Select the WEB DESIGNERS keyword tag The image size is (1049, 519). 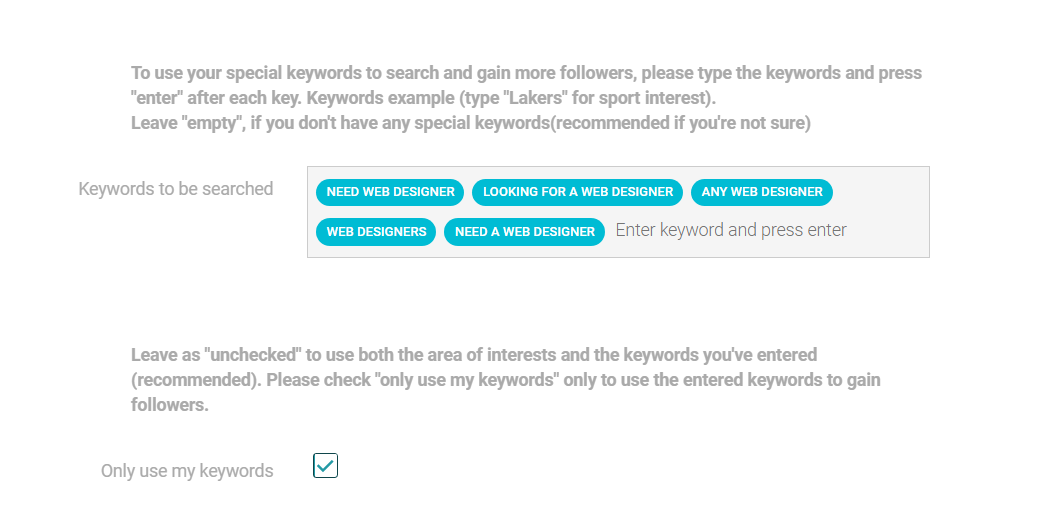[376, 232]
